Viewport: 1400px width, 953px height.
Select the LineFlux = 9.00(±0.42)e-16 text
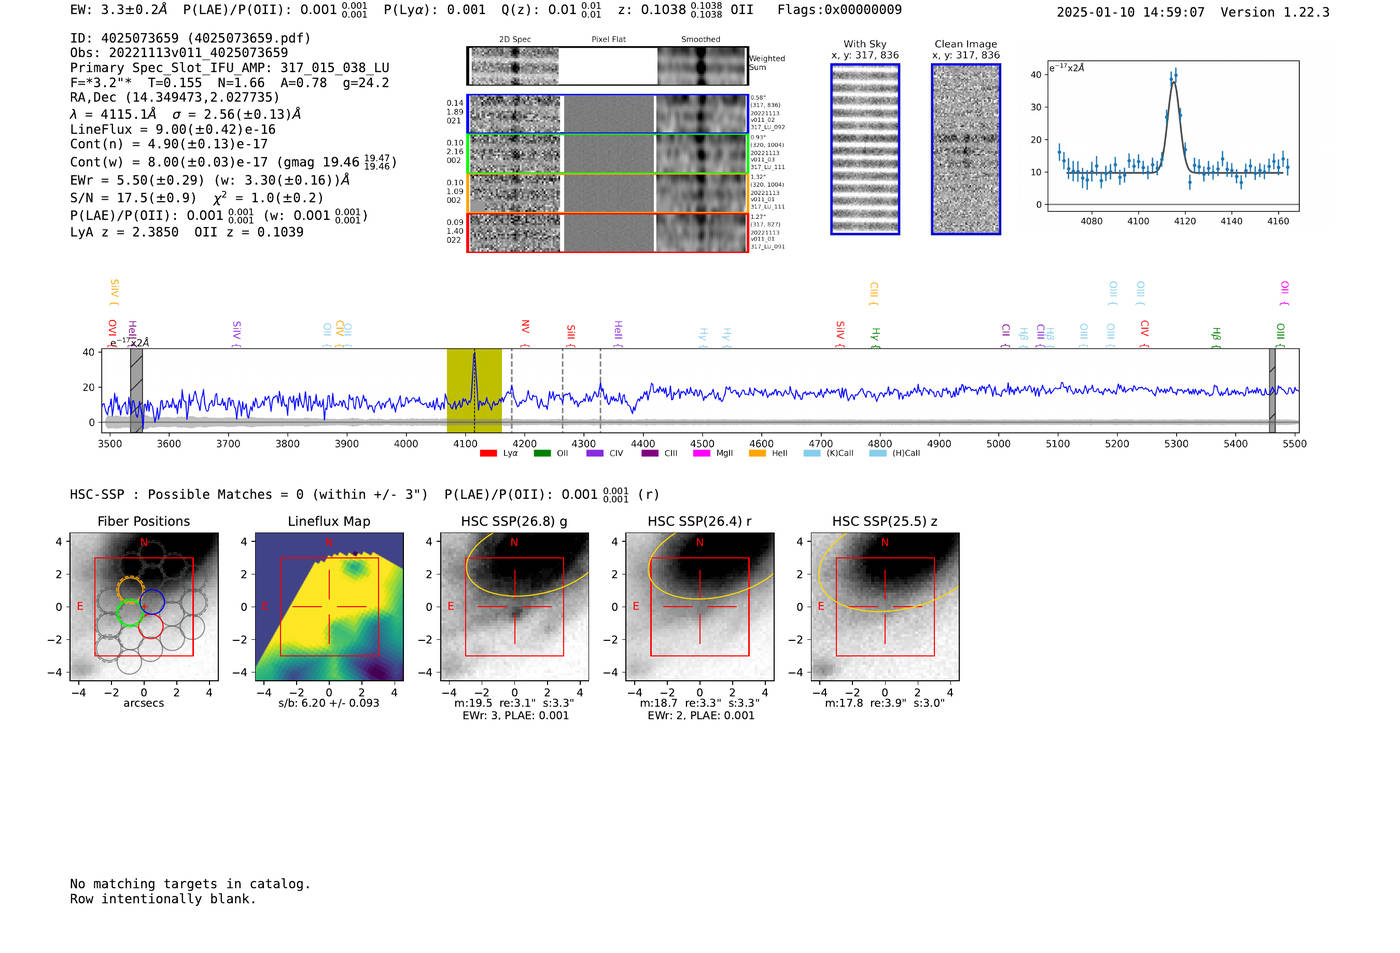point(173,129)
